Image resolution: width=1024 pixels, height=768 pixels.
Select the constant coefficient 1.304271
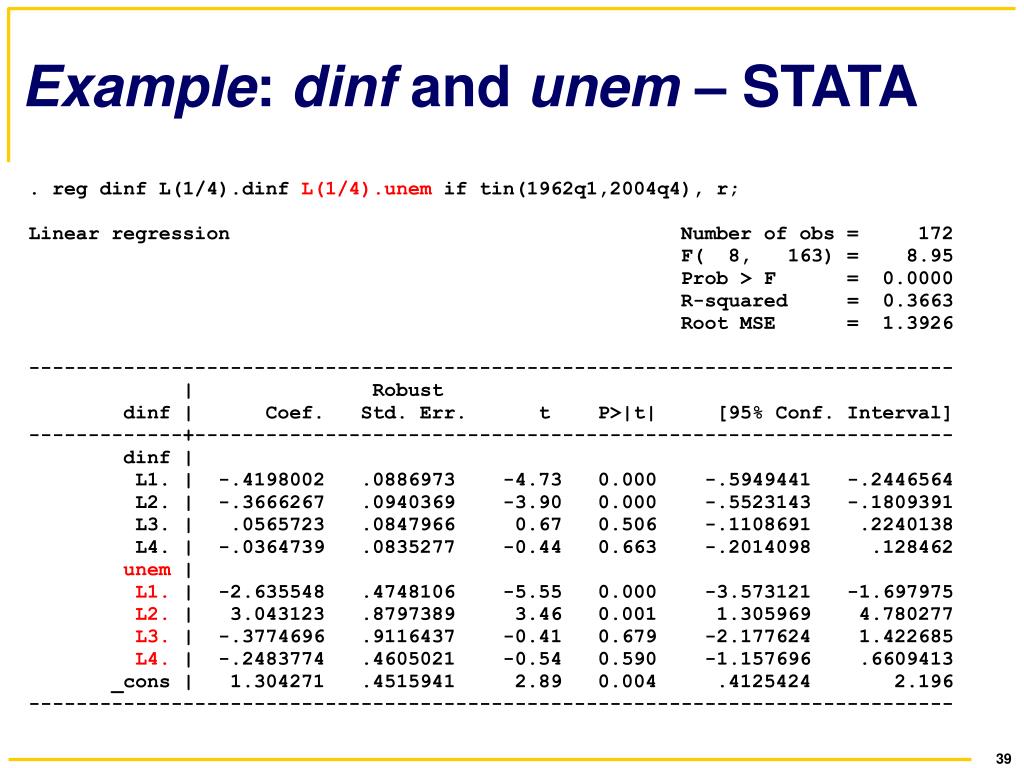278,681
